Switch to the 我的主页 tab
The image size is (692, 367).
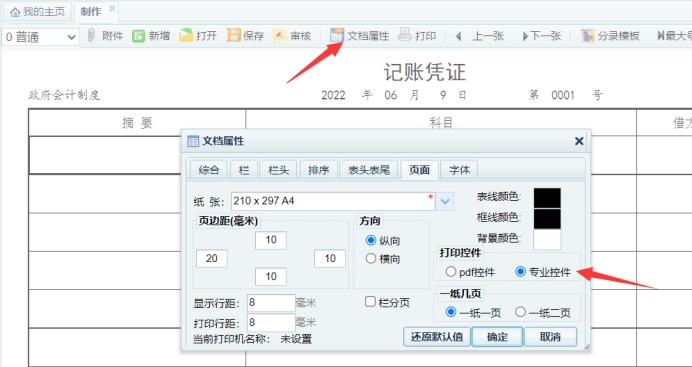[x=38, y=12]
